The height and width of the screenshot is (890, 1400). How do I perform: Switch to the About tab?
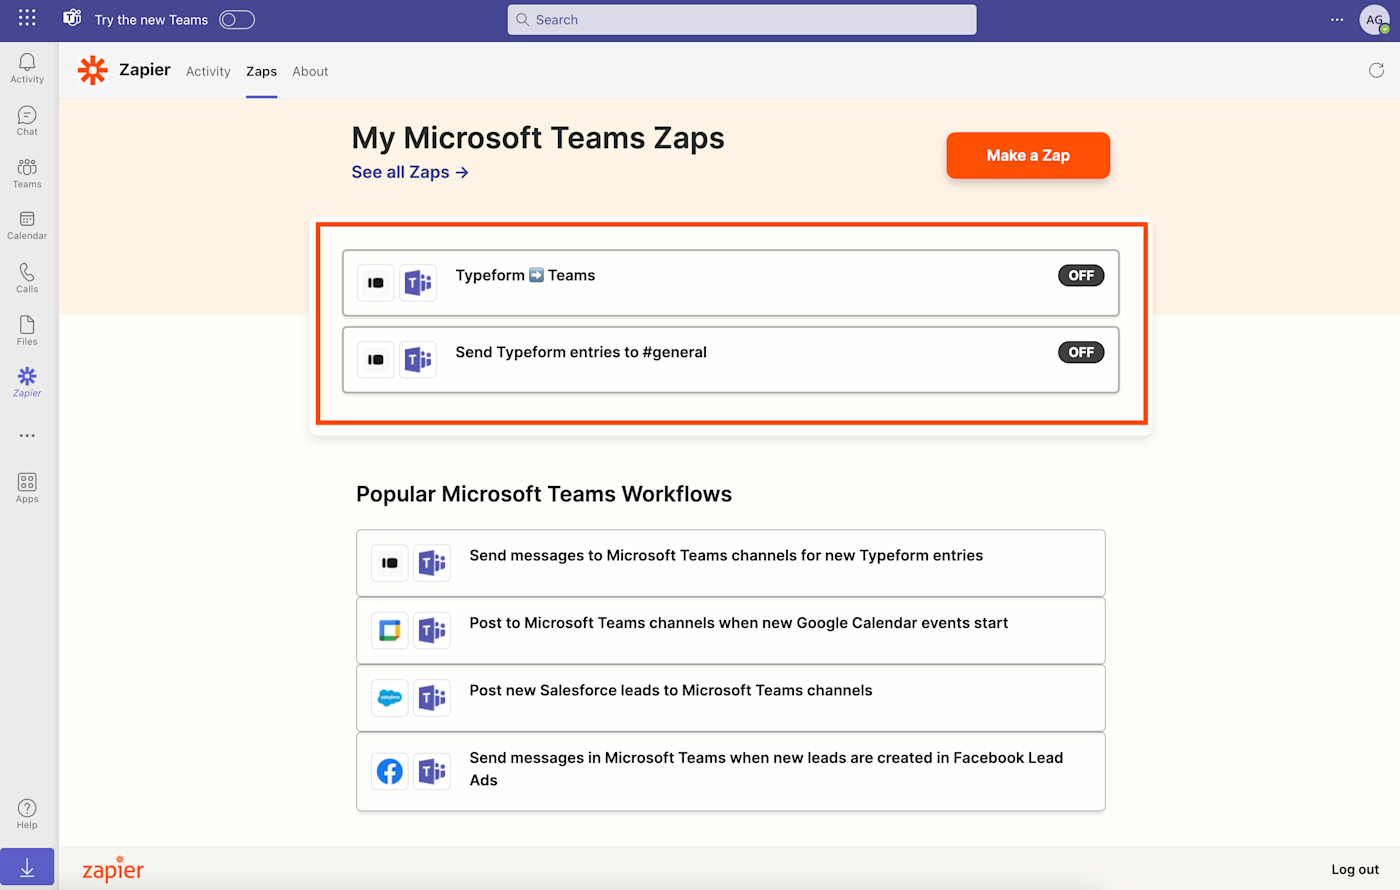pyautogui.click(x=310, y=72)
